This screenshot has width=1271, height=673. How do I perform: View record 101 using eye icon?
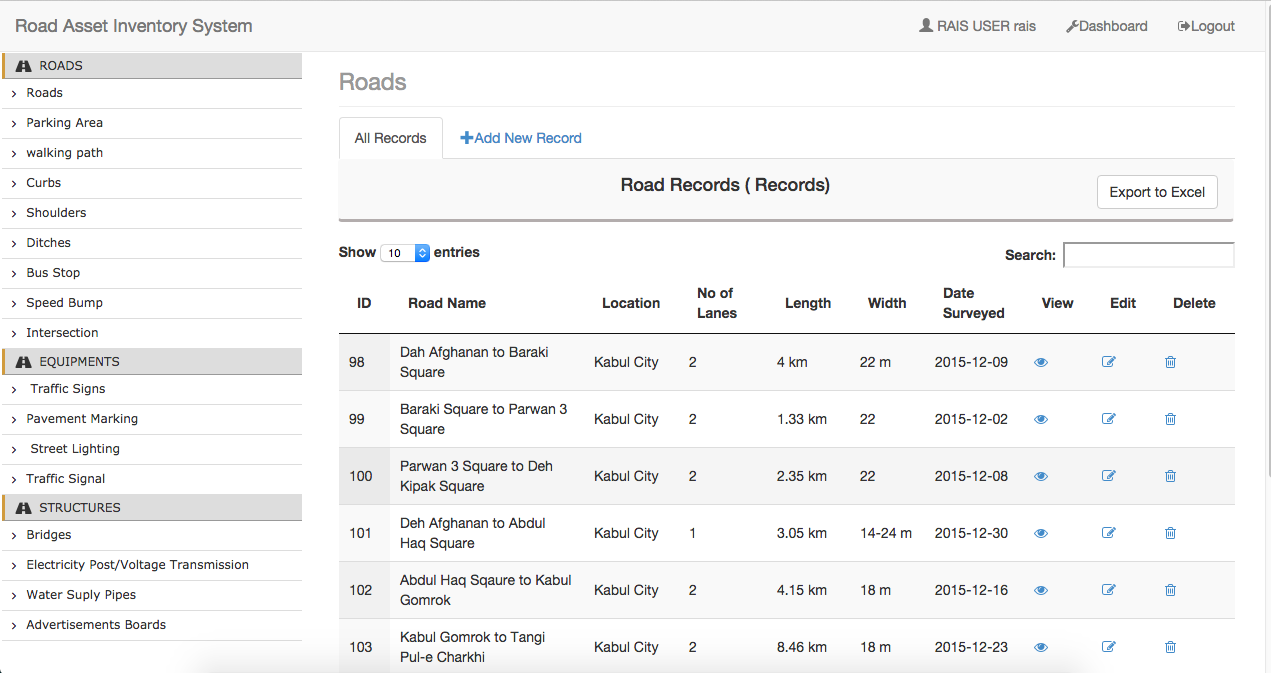click(1041, 533)
